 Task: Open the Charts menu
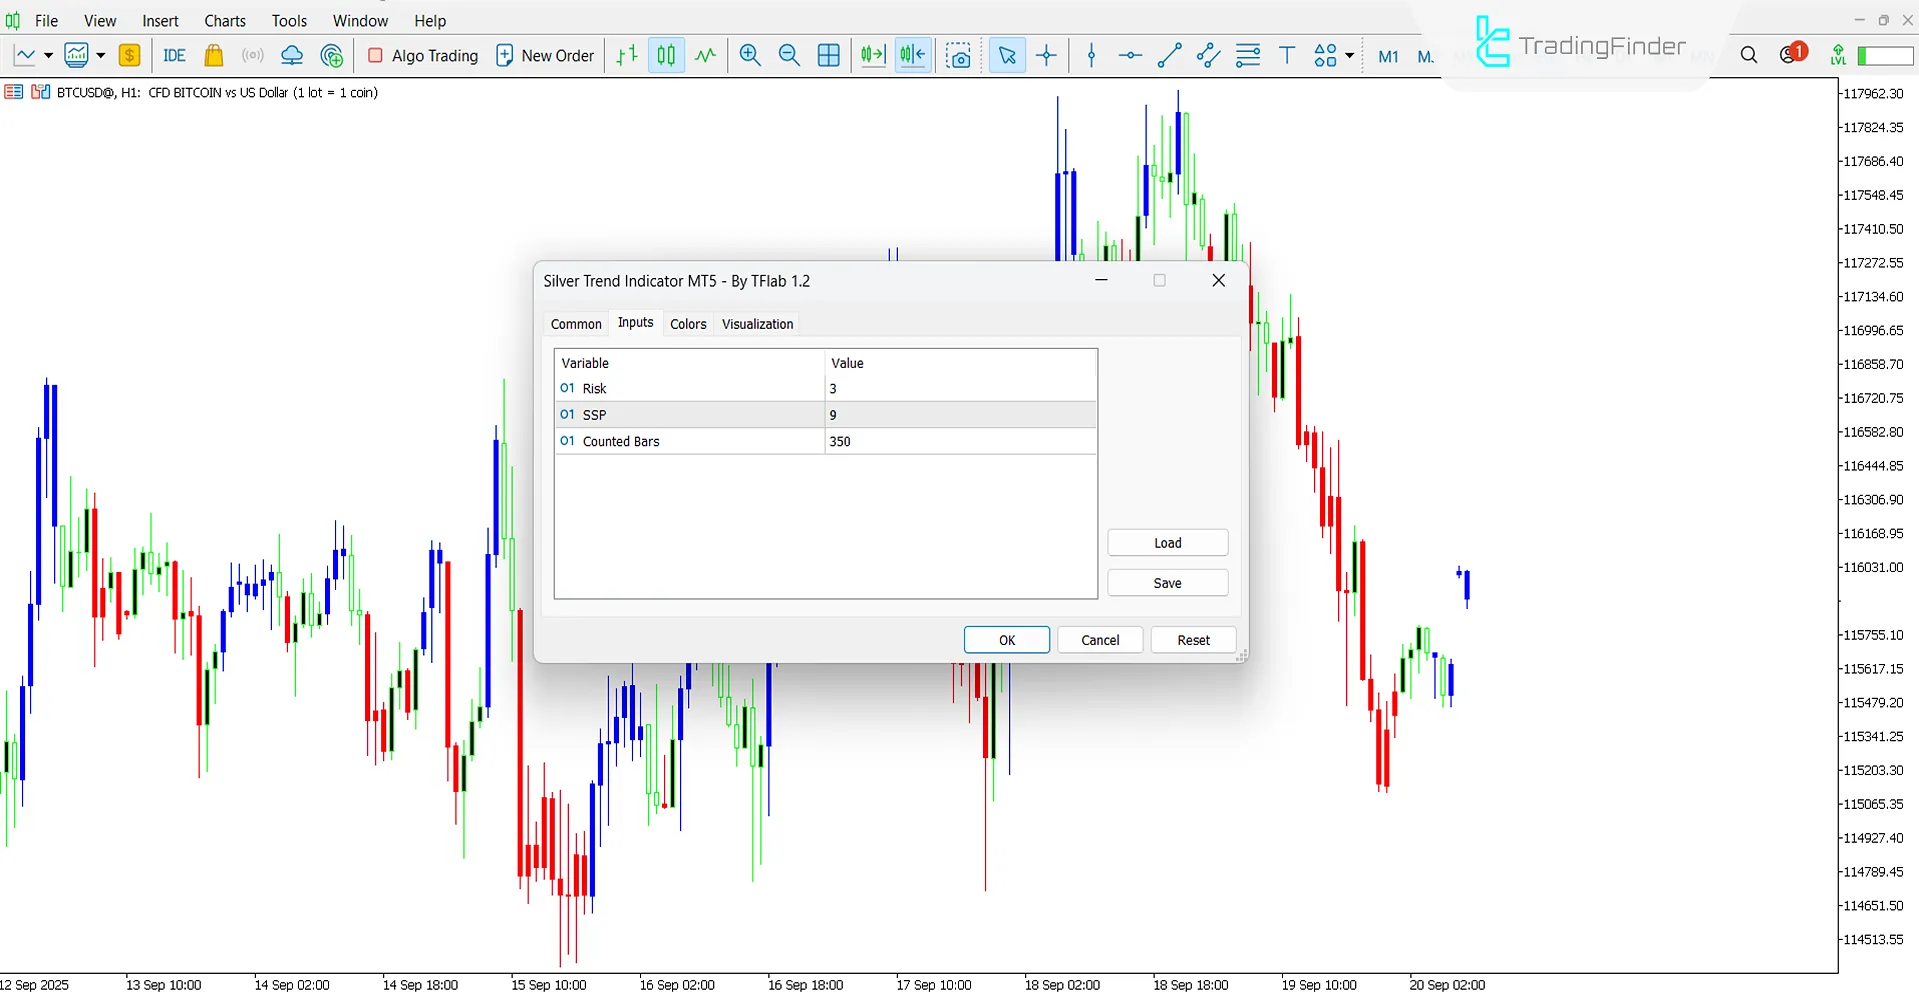coord(224,20)
